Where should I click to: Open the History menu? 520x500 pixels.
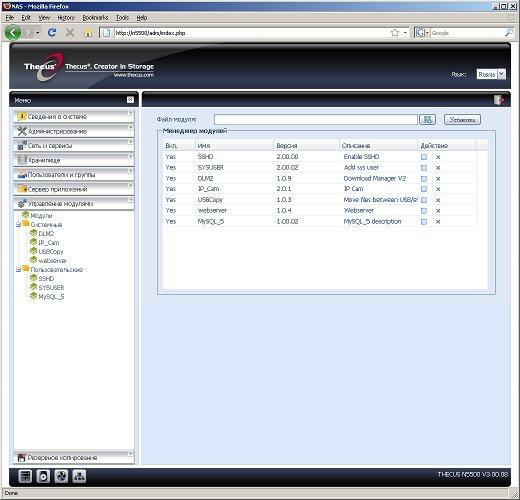tap(66, 18)
